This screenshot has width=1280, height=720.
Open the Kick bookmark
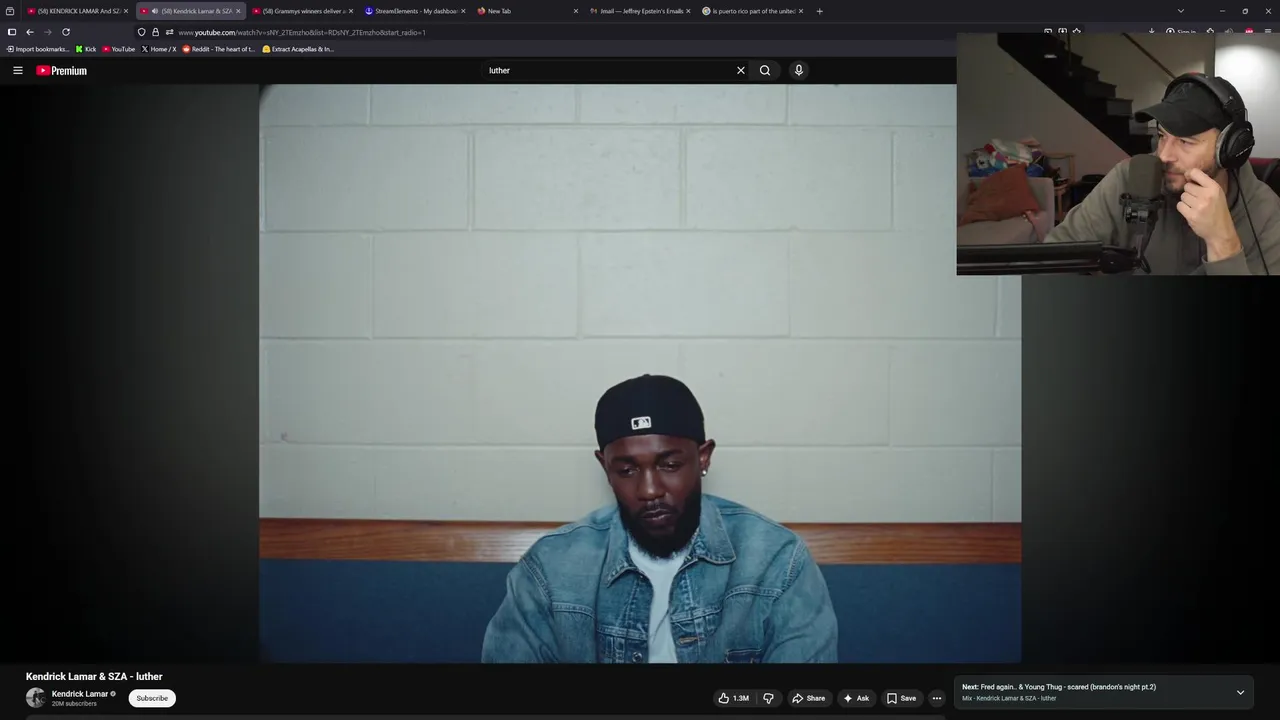pos(86,49)
